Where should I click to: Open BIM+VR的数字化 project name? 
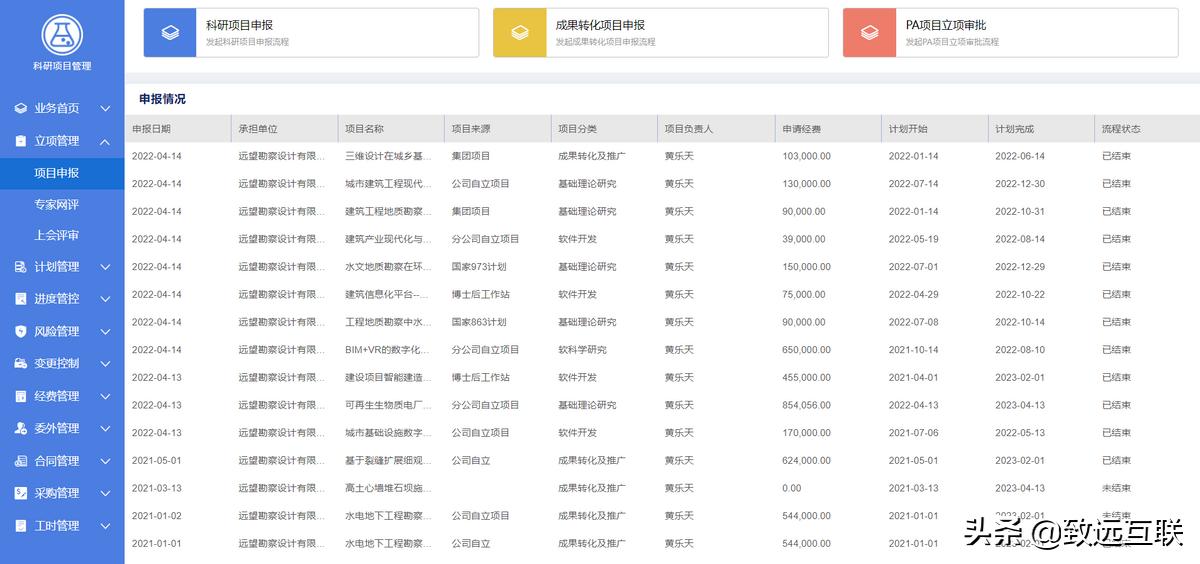388,350
